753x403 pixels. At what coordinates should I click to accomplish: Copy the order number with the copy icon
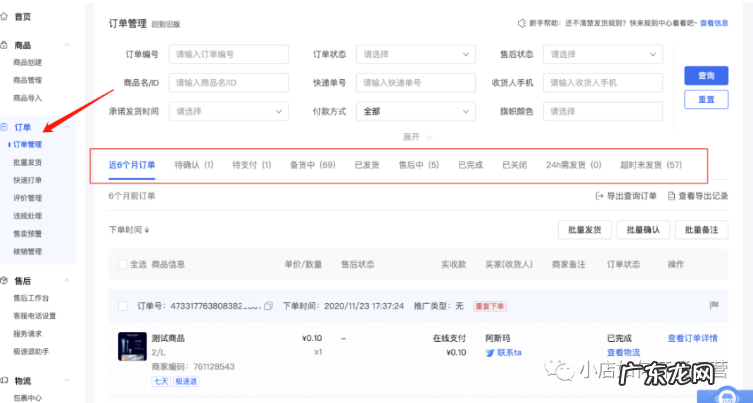pos(268,306)
